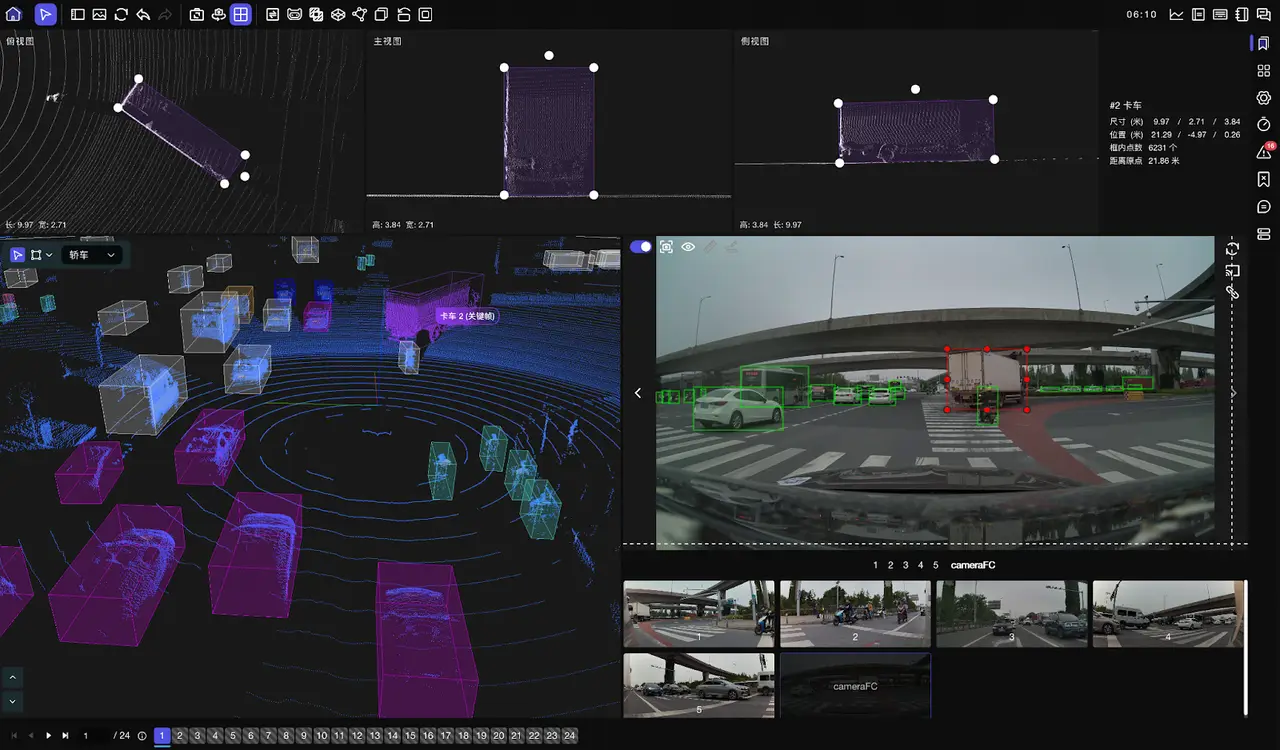This screenshot has width=1280, height=750.
Task: Step back to the previous frame
Action: click(30, 736)
